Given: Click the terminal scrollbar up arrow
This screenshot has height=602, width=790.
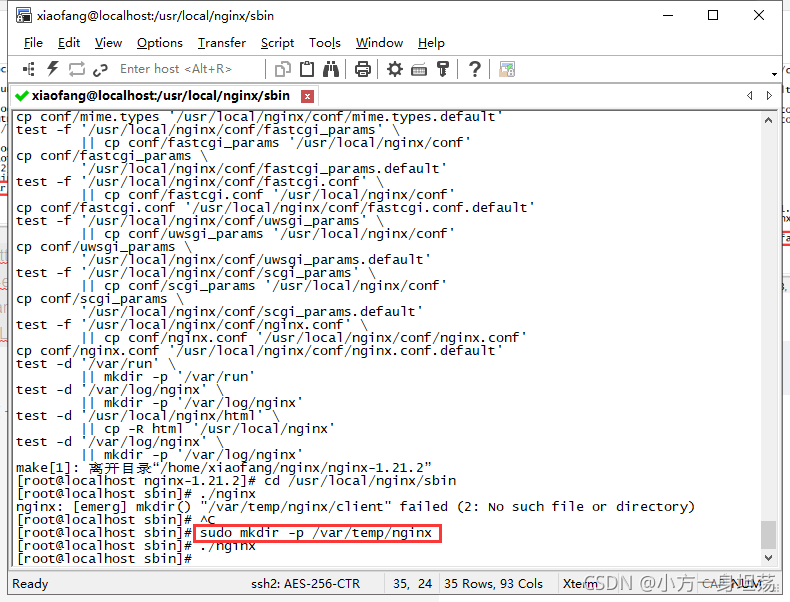Looking at the screenshot, I should tap(768, 120).
